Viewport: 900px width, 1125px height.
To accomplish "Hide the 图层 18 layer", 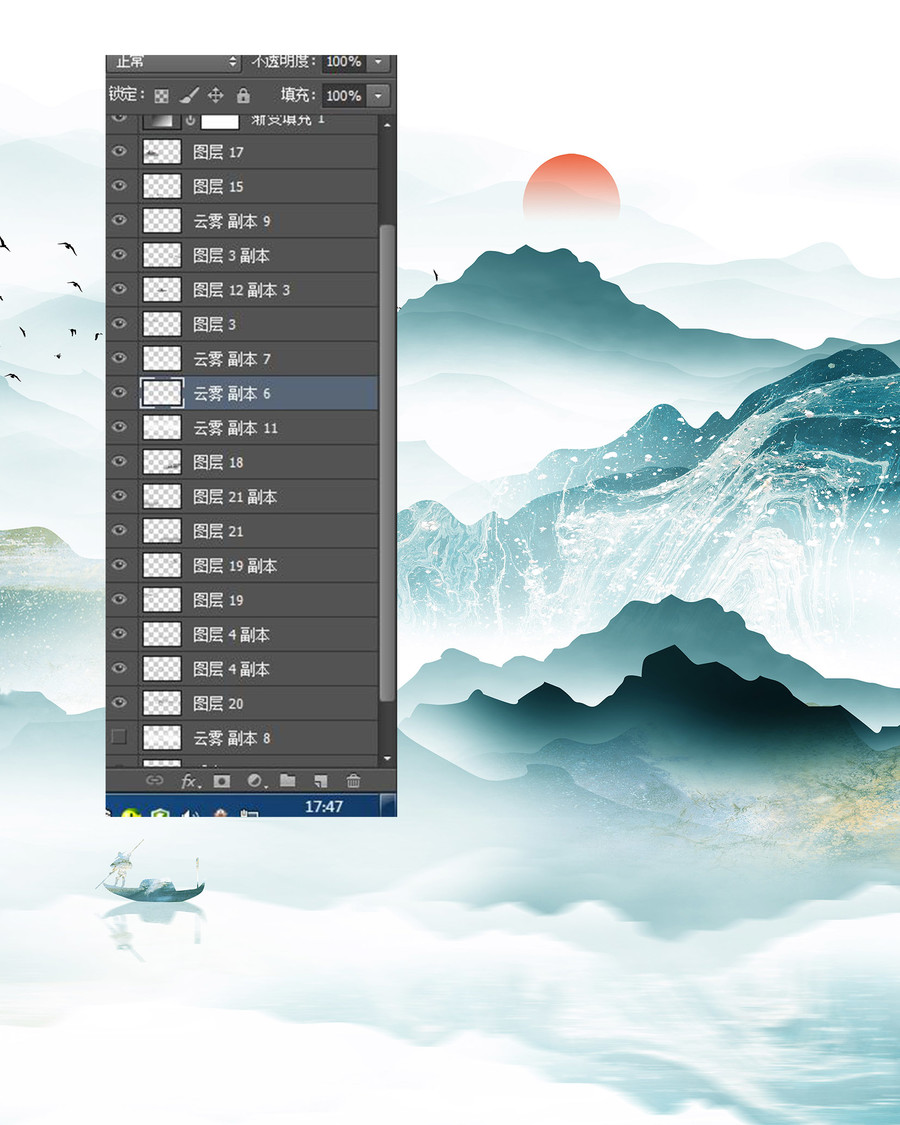I will tap(119, 461).
